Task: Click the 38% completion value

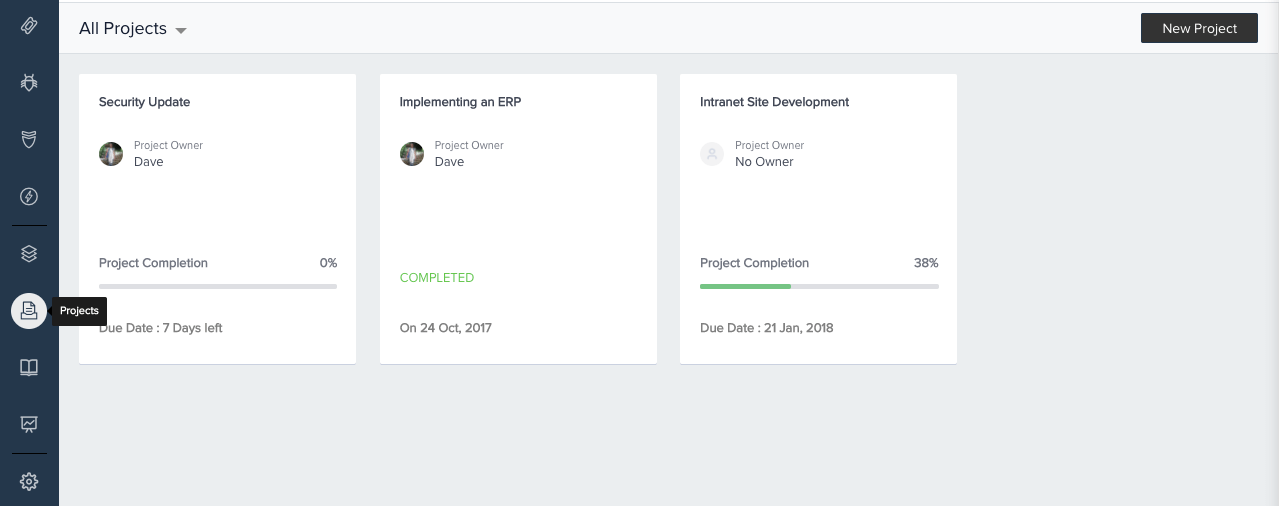Action: [926, 263]
